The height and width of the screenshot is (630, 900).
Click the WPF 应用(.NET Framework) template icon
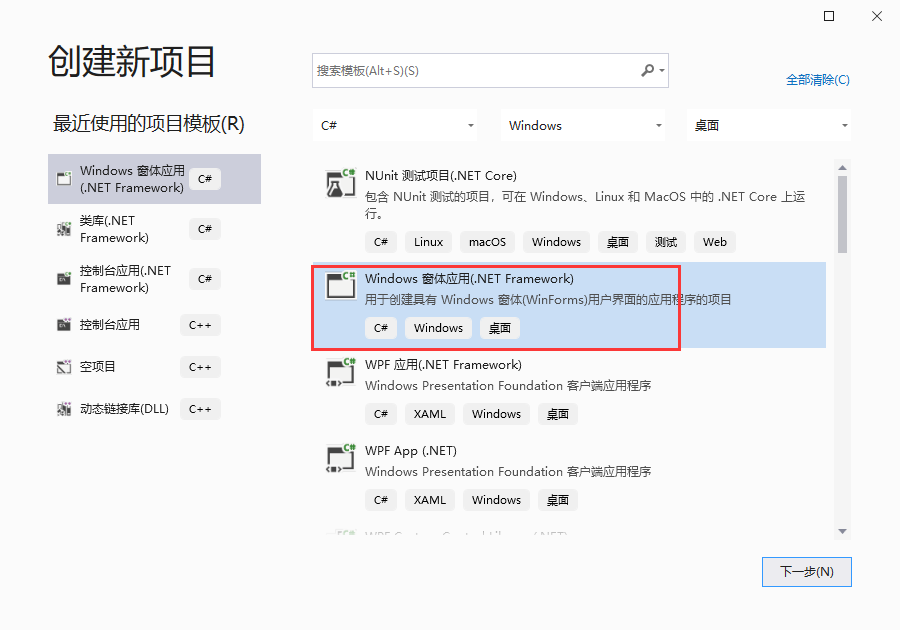[x=340, y=373]
